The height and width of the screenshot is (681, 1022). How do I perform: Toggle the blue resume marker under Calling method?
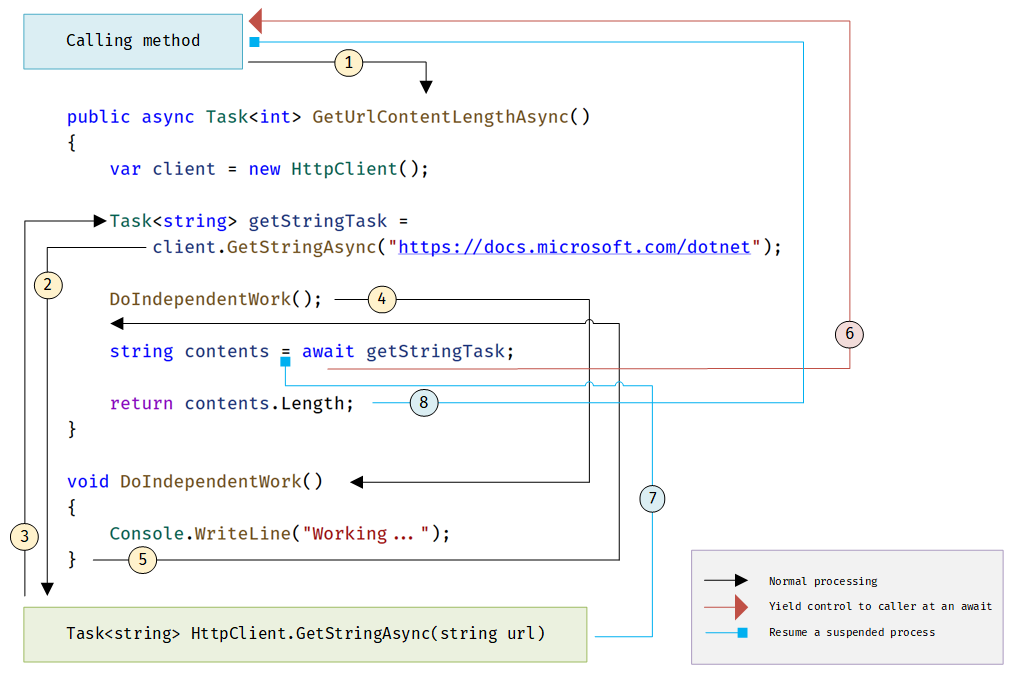pyautogui.click(x=254, y=42)
